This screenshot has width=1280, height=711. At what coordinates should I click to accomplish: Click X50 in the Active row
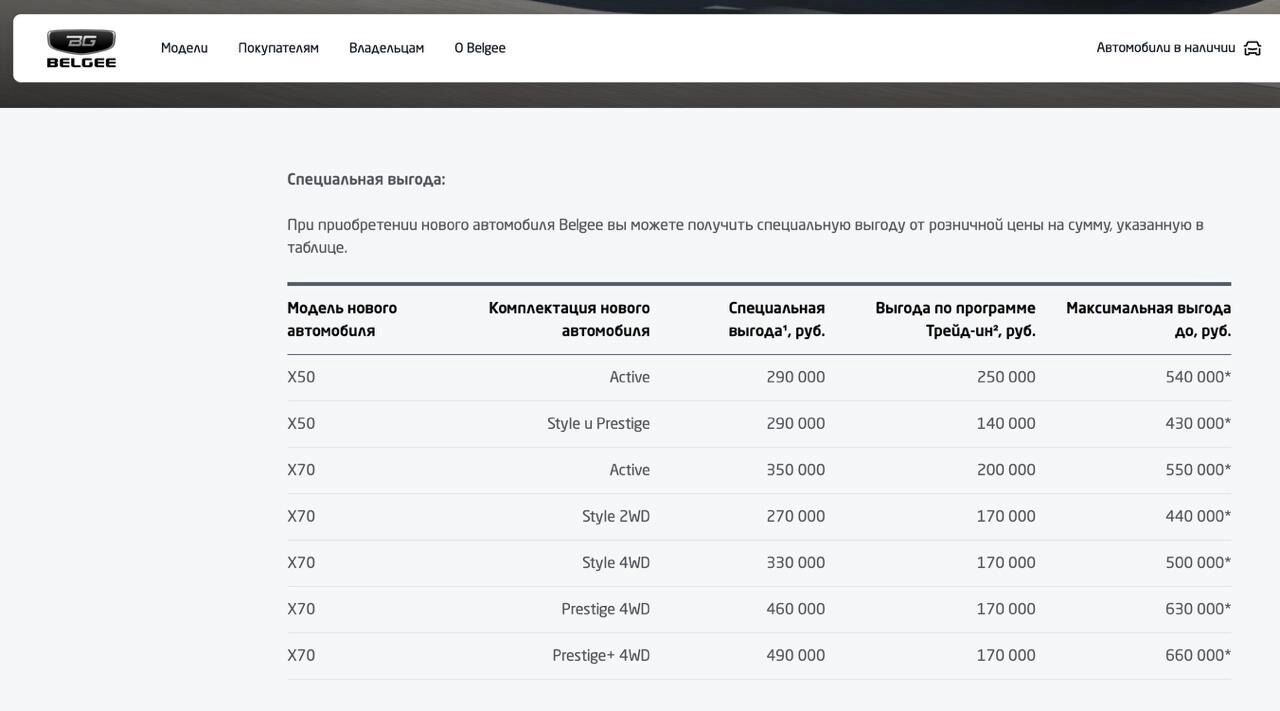(301, 378)
